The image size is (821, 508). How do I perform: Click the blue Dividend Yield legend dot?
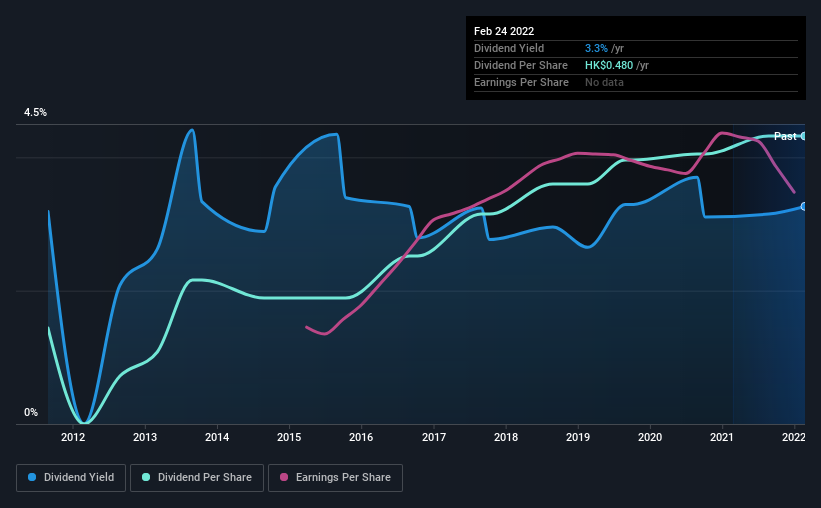32,477
